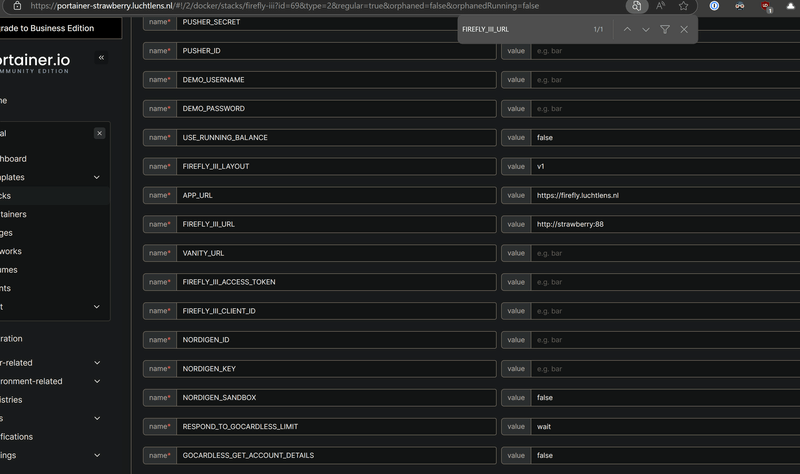The image size is (800, 474).
Task: Edit the GOCARDLESS_GET_ACCOUNT_DETAILS value false
Action: 666,456
